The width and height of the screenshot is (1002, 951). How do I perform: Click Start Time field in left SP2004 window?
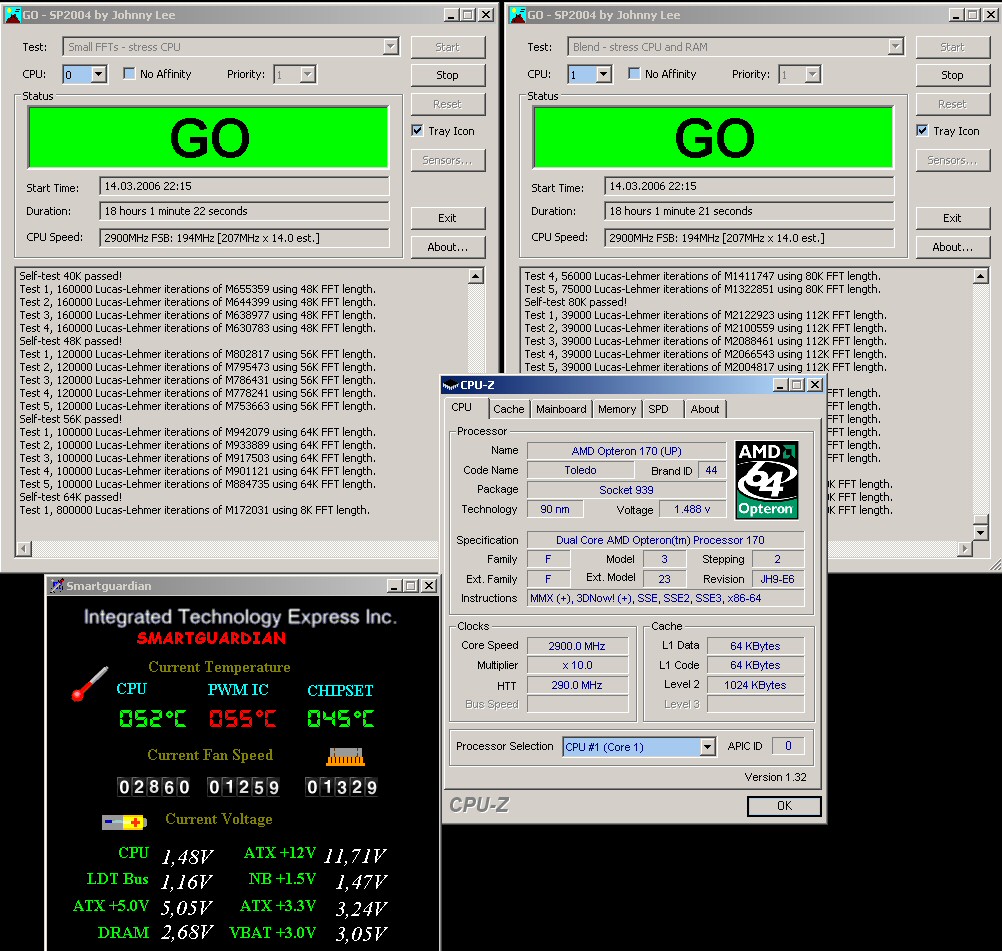coord(244,186)
